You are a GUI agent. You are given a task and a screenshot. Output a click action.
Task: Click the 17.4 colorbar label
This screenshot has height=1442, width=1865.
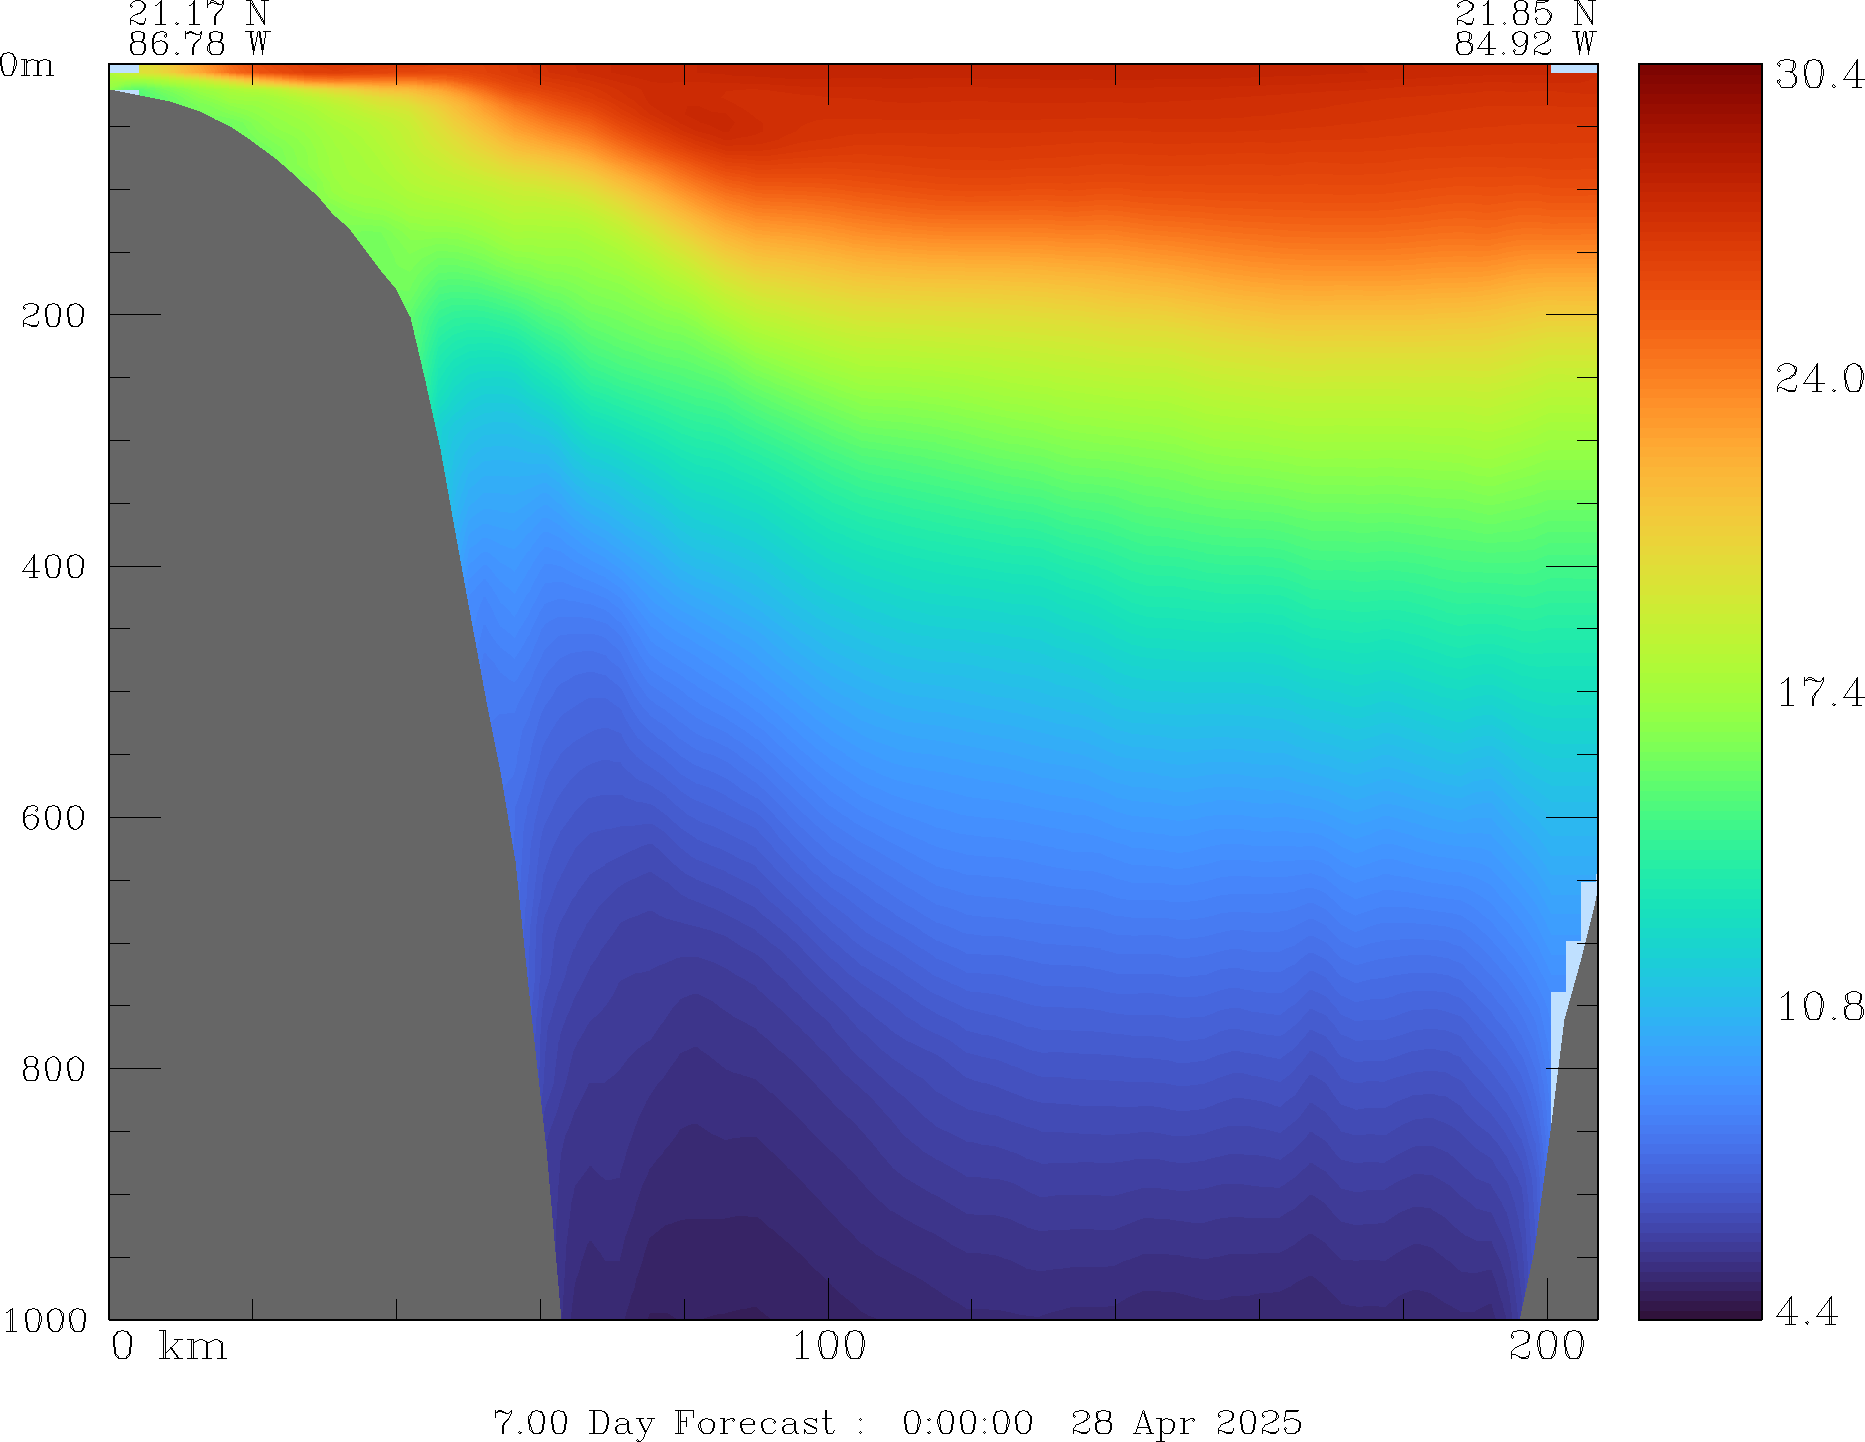pyautogui.click(x=1819, y=693)
